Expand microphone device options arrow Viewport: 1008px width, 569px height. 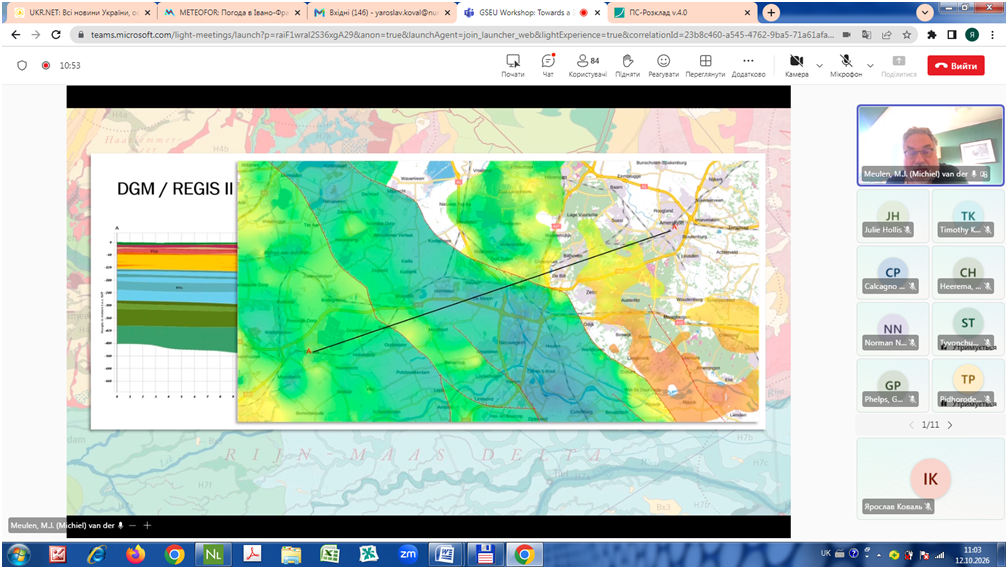tap(870, 66)
